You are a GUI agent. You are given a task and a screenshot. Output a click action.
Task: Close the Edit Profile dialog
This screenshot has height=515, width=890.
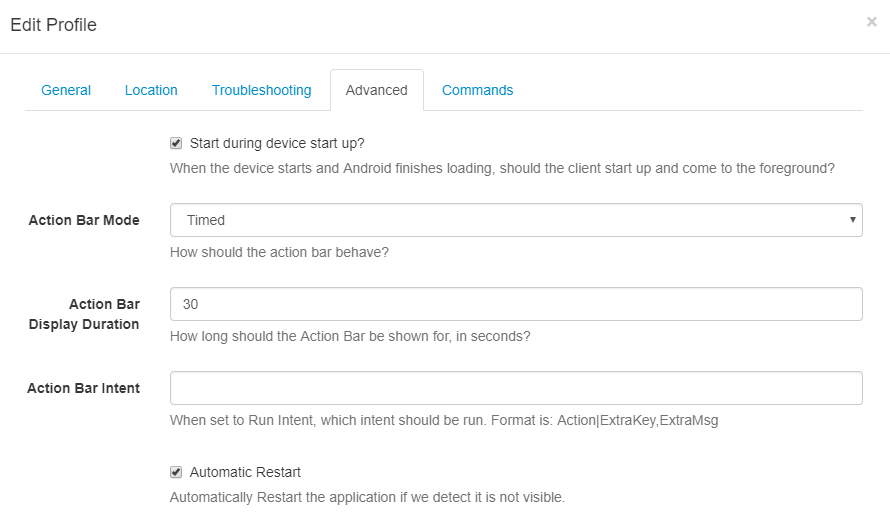(x=871, y=22)
